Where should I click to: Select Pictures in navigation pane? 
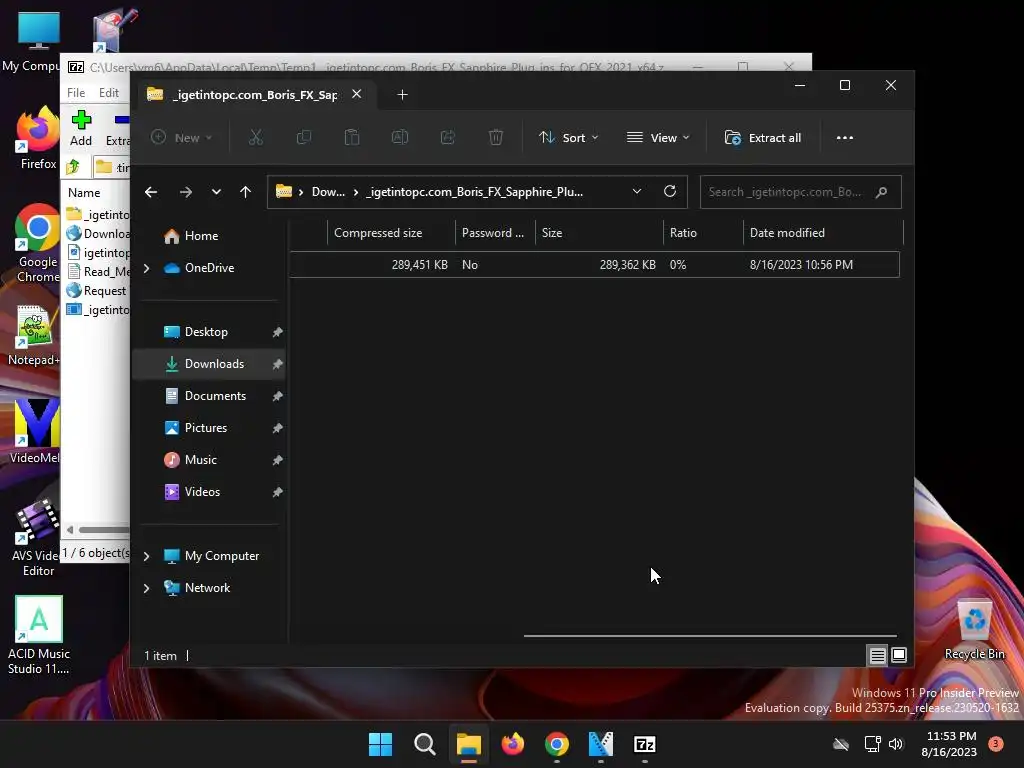(x=206, y=428)
